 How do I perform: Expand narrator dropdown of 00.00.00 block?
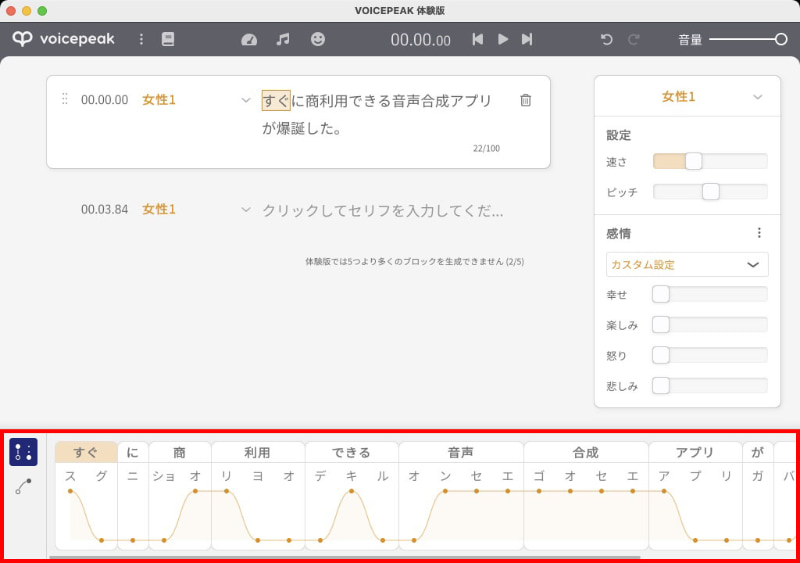tap(246, 100)
